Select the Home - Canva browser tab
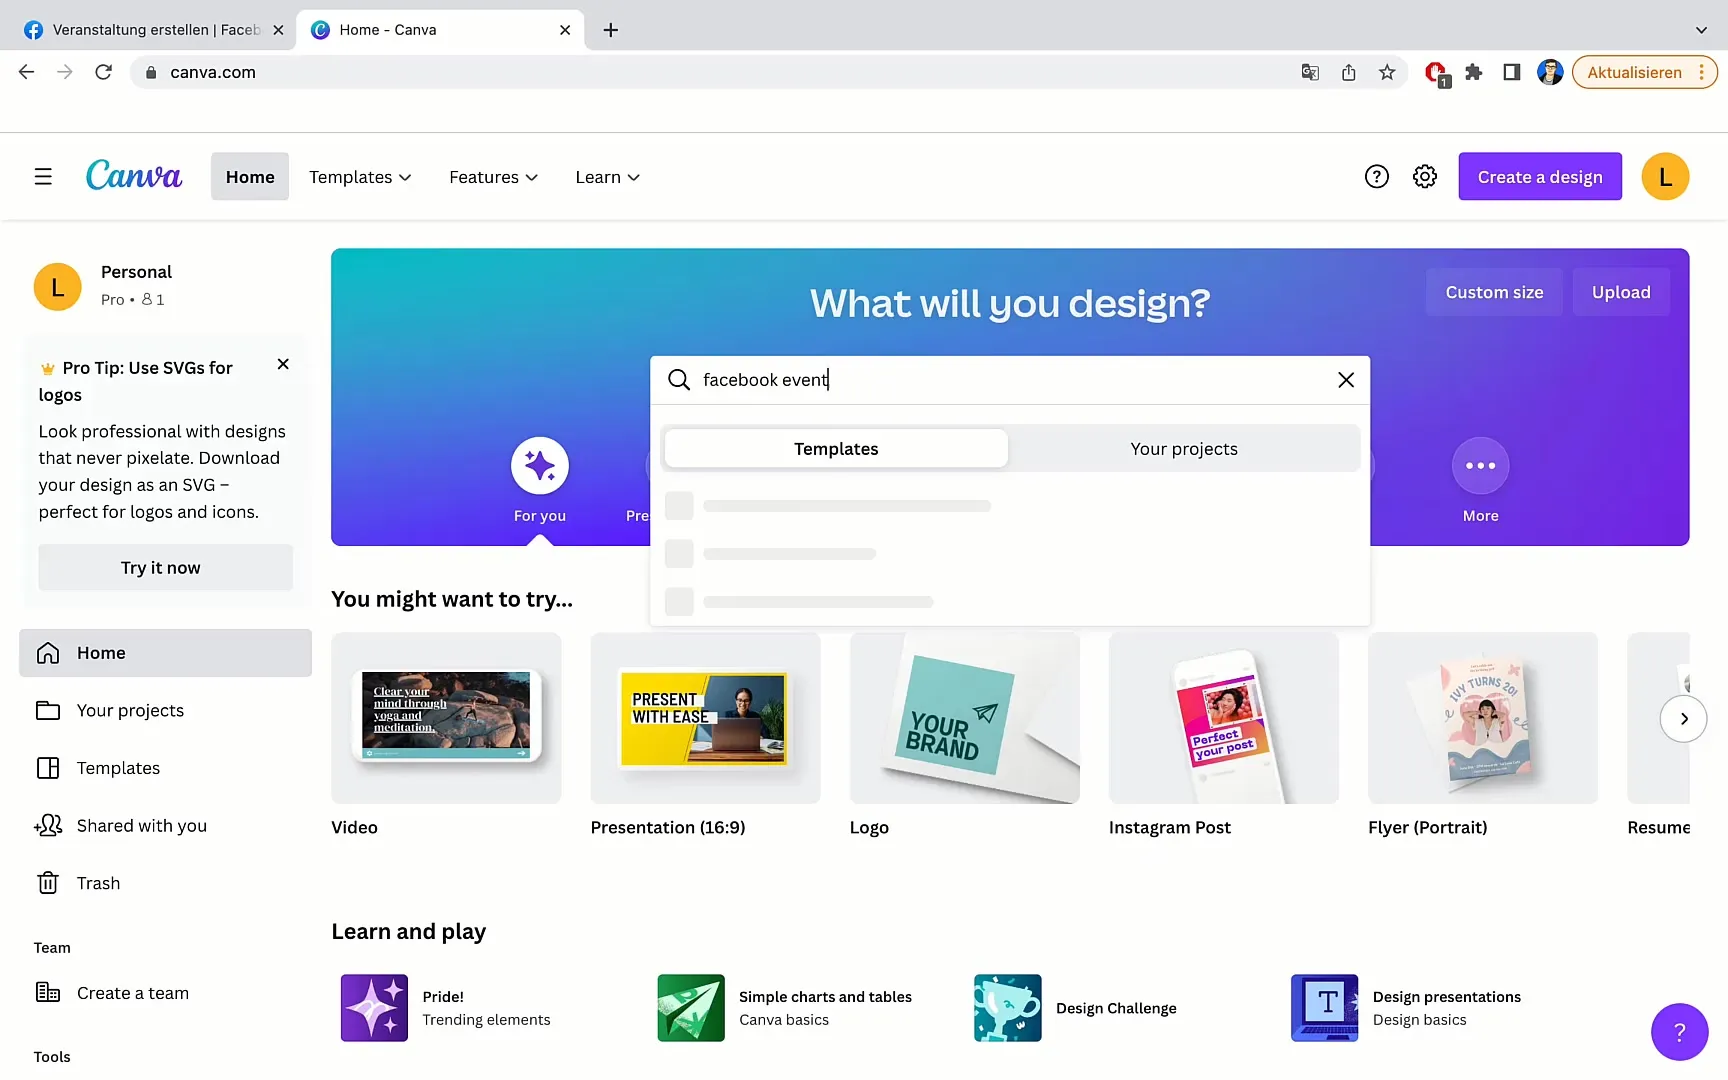The image size is (1728, 1080). coord(440,30)
